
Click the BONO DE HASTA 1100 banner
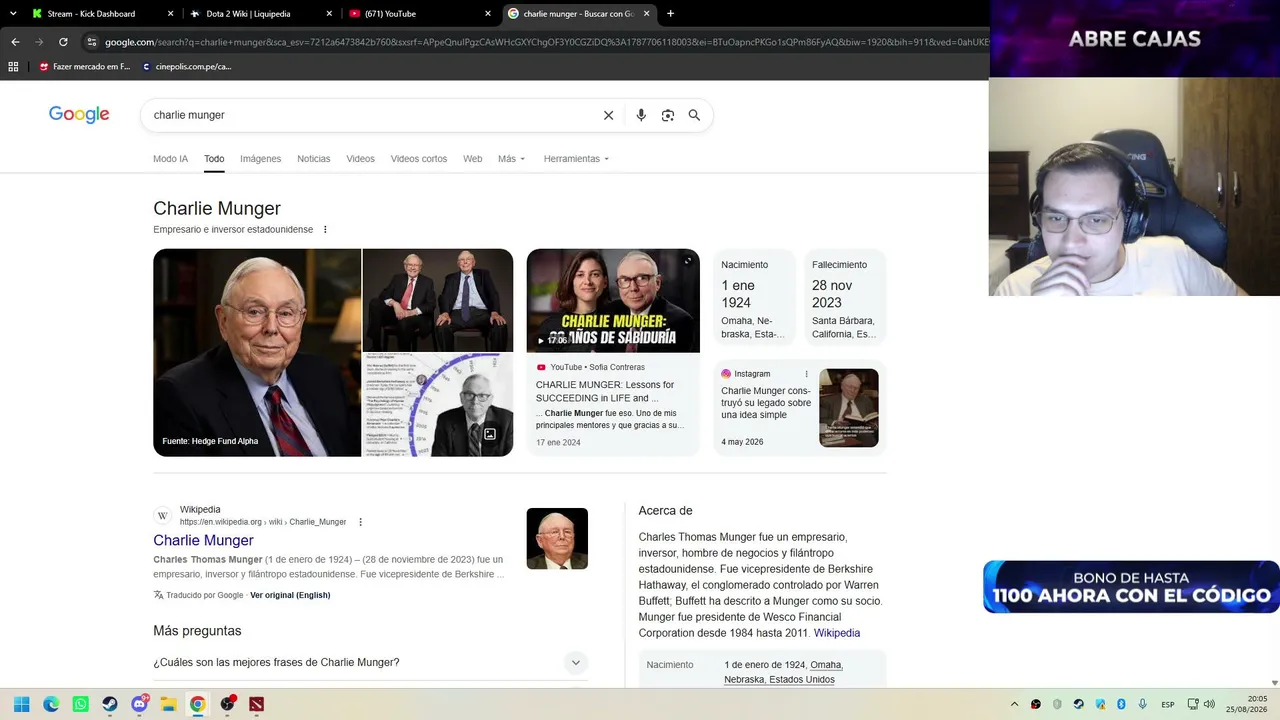(1131, 587)
